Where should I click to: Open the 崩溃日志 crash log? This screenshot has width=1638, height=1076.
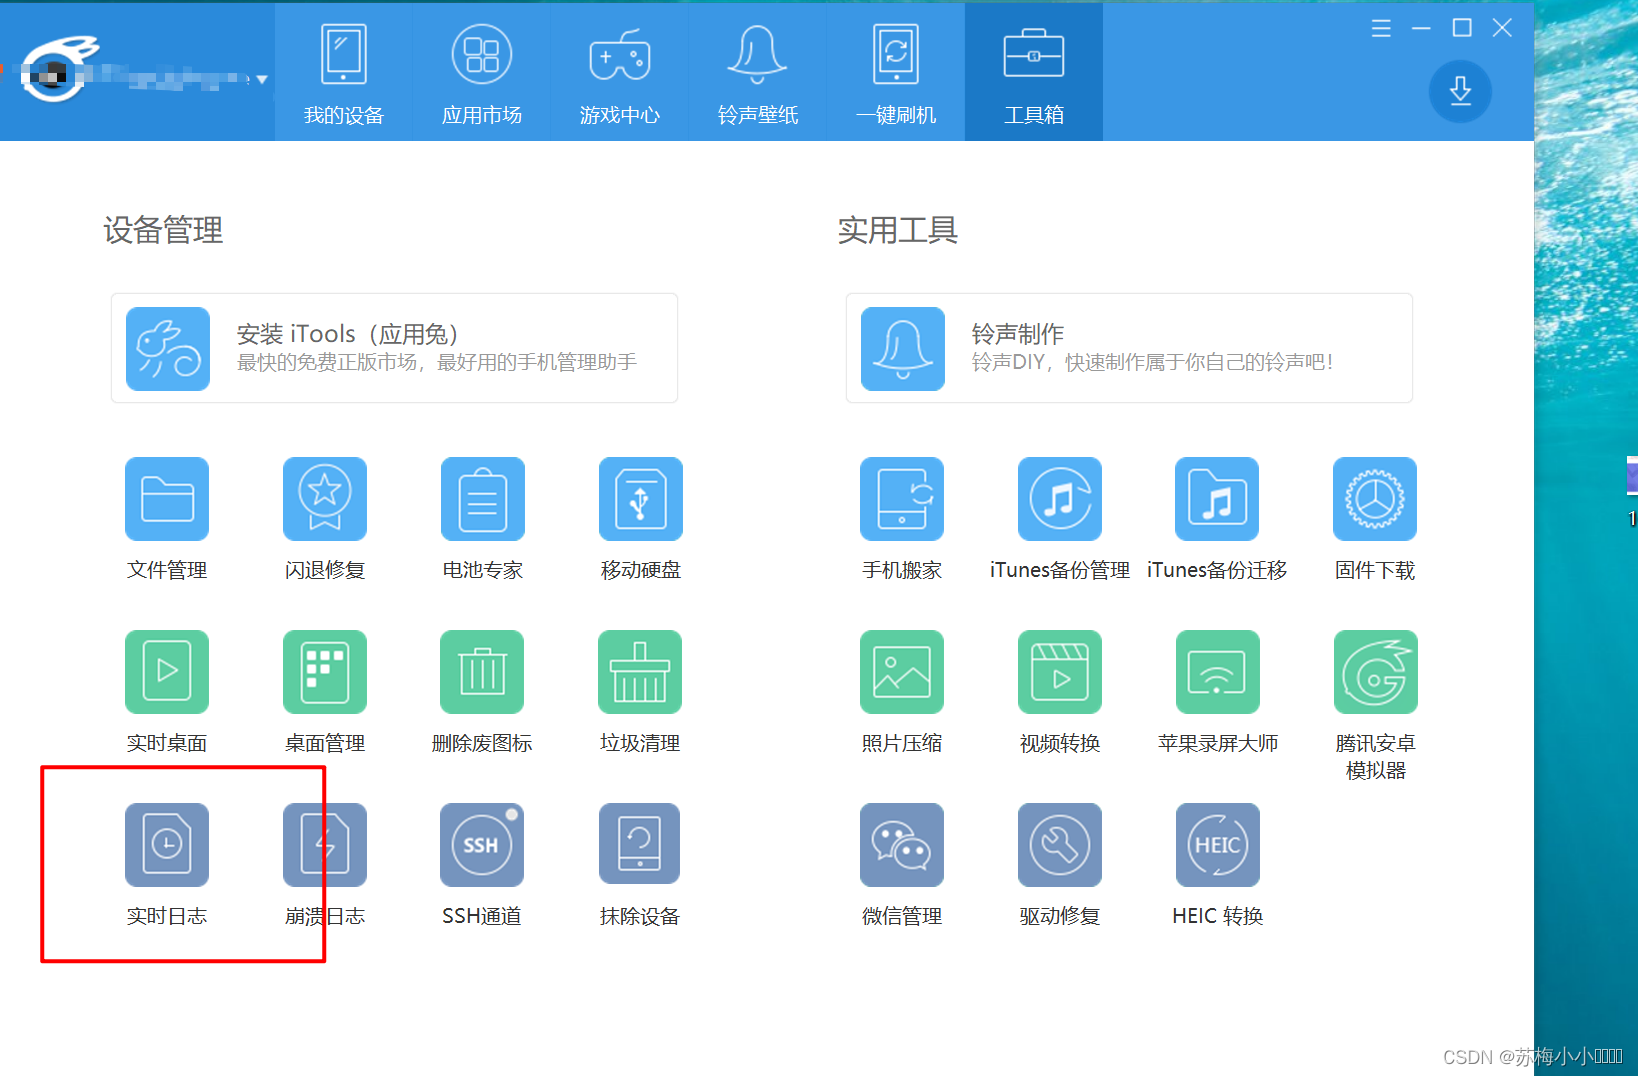pos(325,845)
